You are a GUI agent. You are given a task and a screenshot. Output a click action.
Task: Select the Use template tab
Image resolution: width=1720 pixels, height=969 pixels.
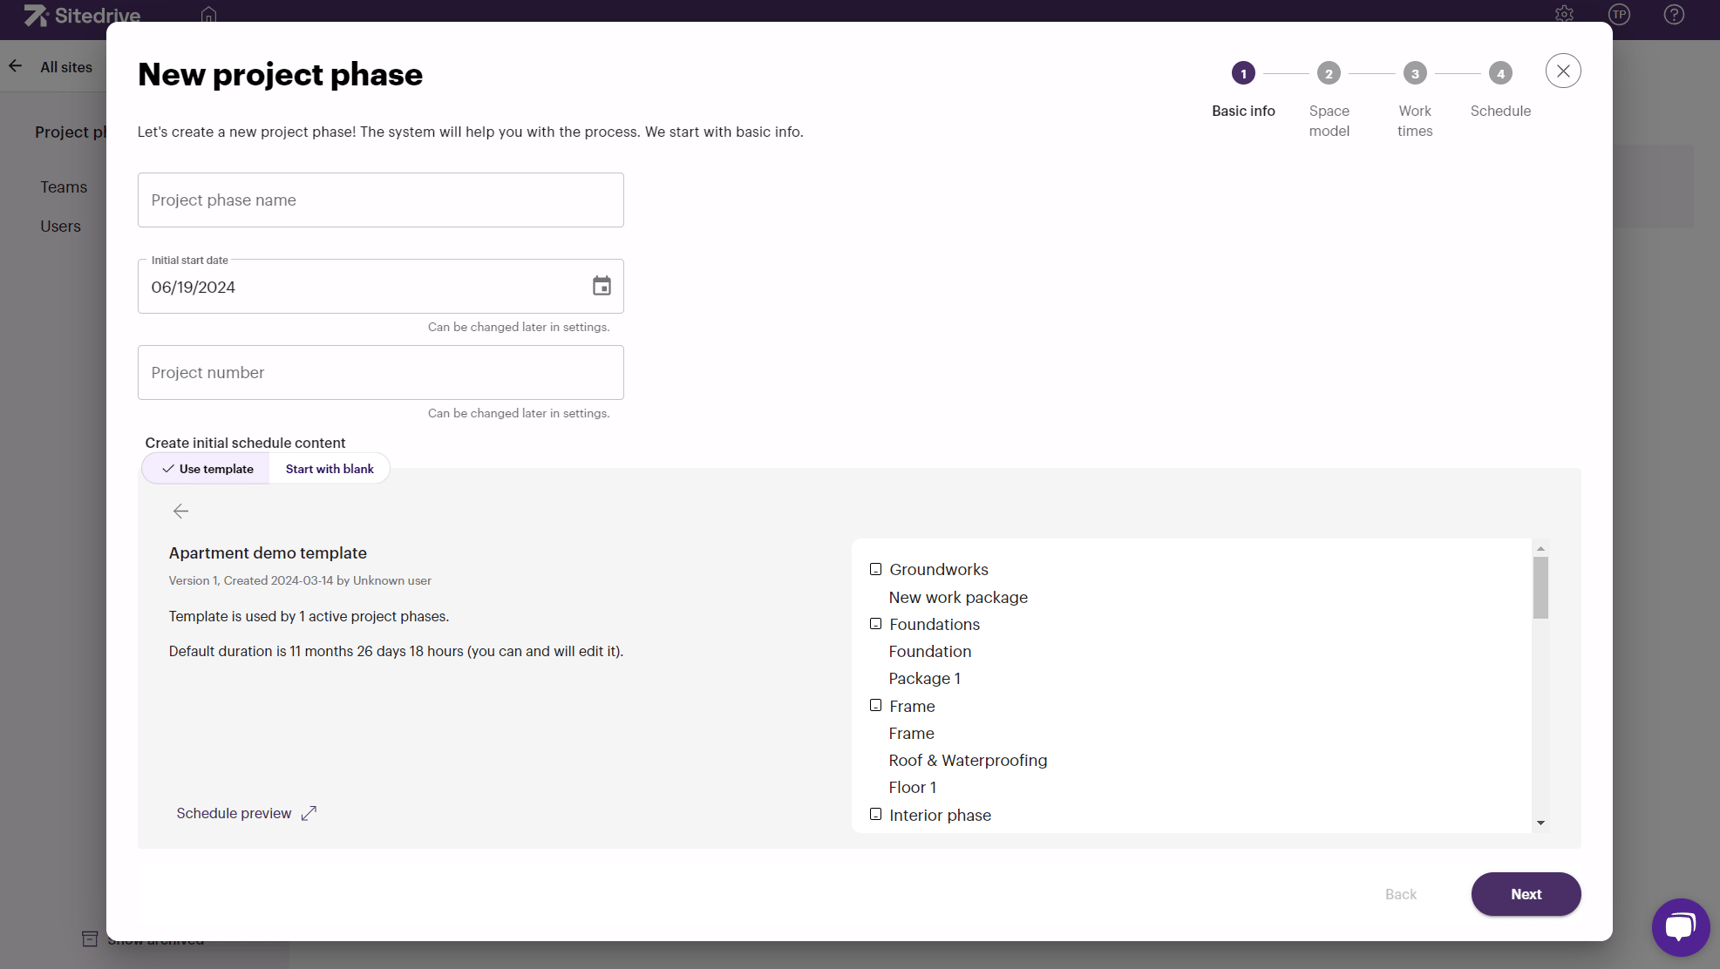pyautogui.click(x=205, y=468)
